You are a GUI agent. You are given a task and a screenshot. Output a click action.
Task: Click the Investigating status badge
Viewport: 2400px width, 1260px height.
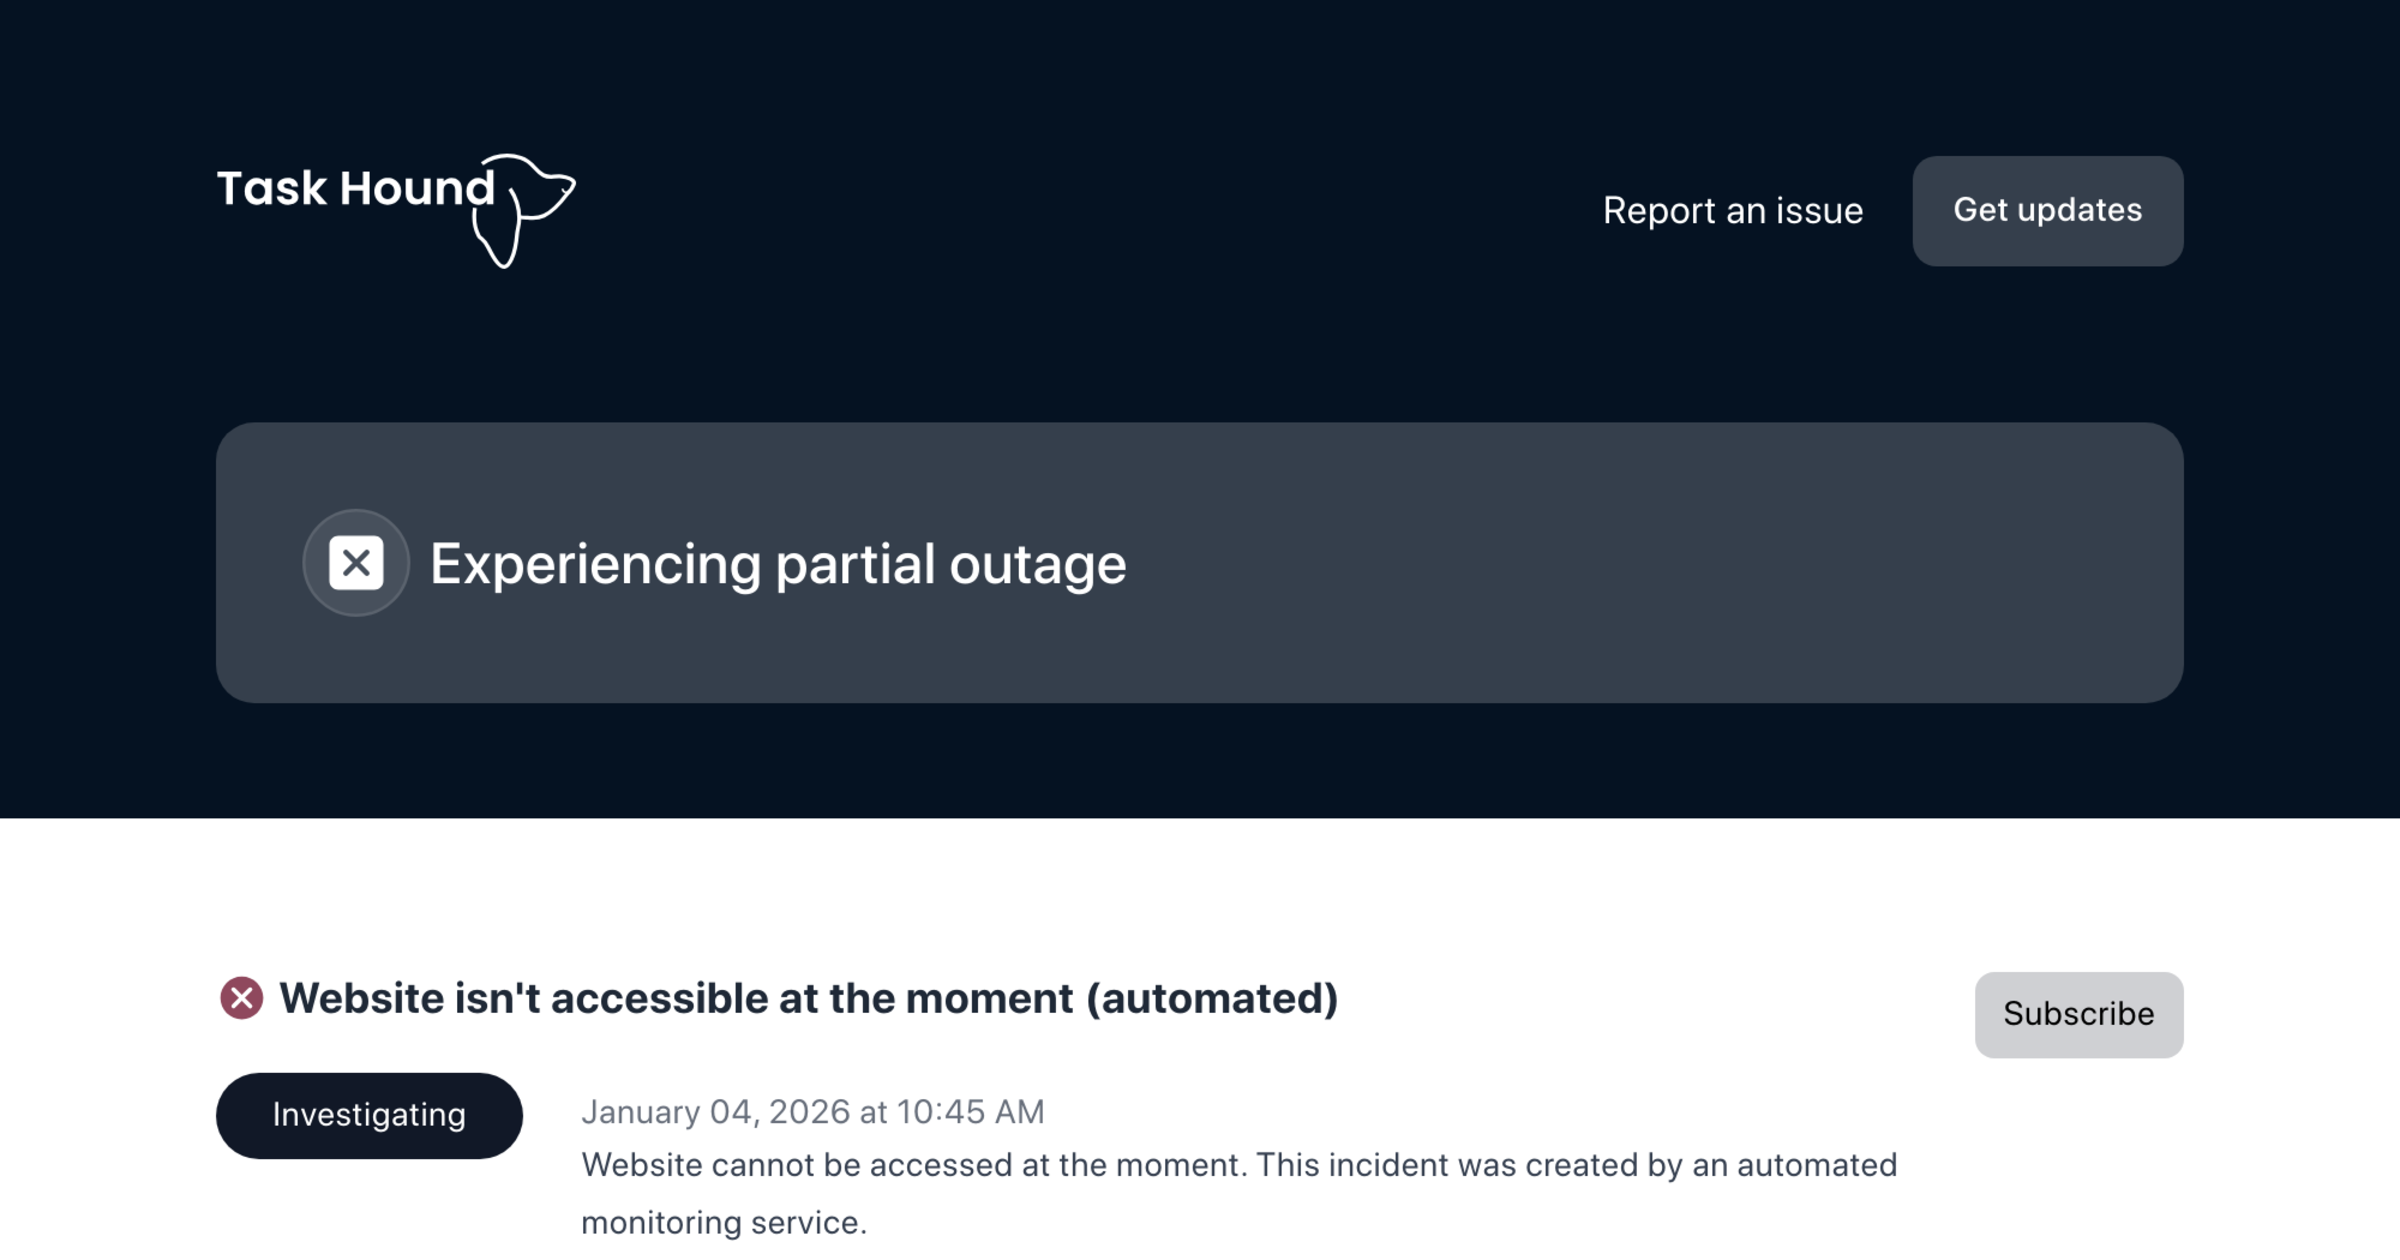pyautogui.click(x=369, y=1115)
